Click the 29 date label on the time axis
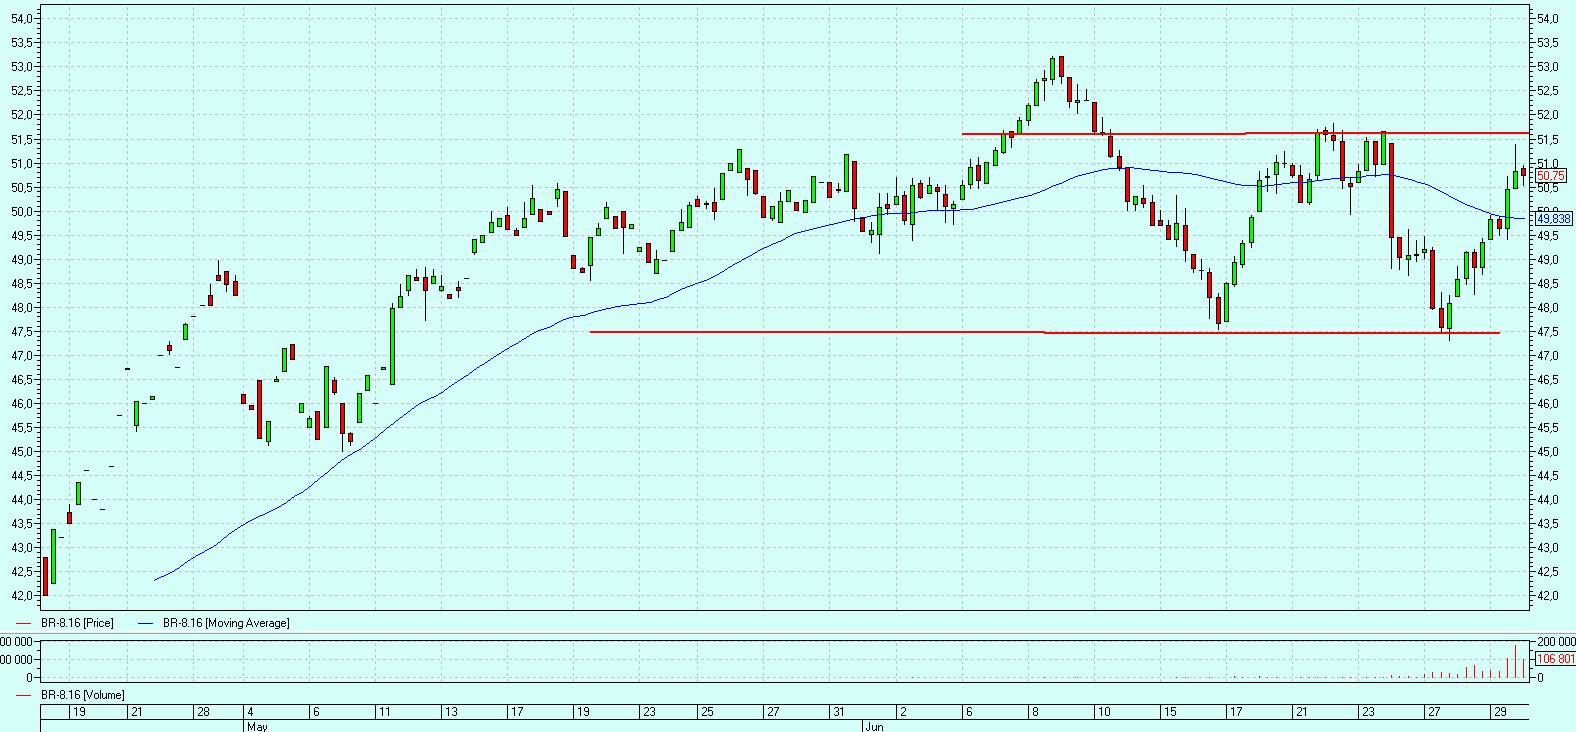1576x732 pixels. 1500,712
